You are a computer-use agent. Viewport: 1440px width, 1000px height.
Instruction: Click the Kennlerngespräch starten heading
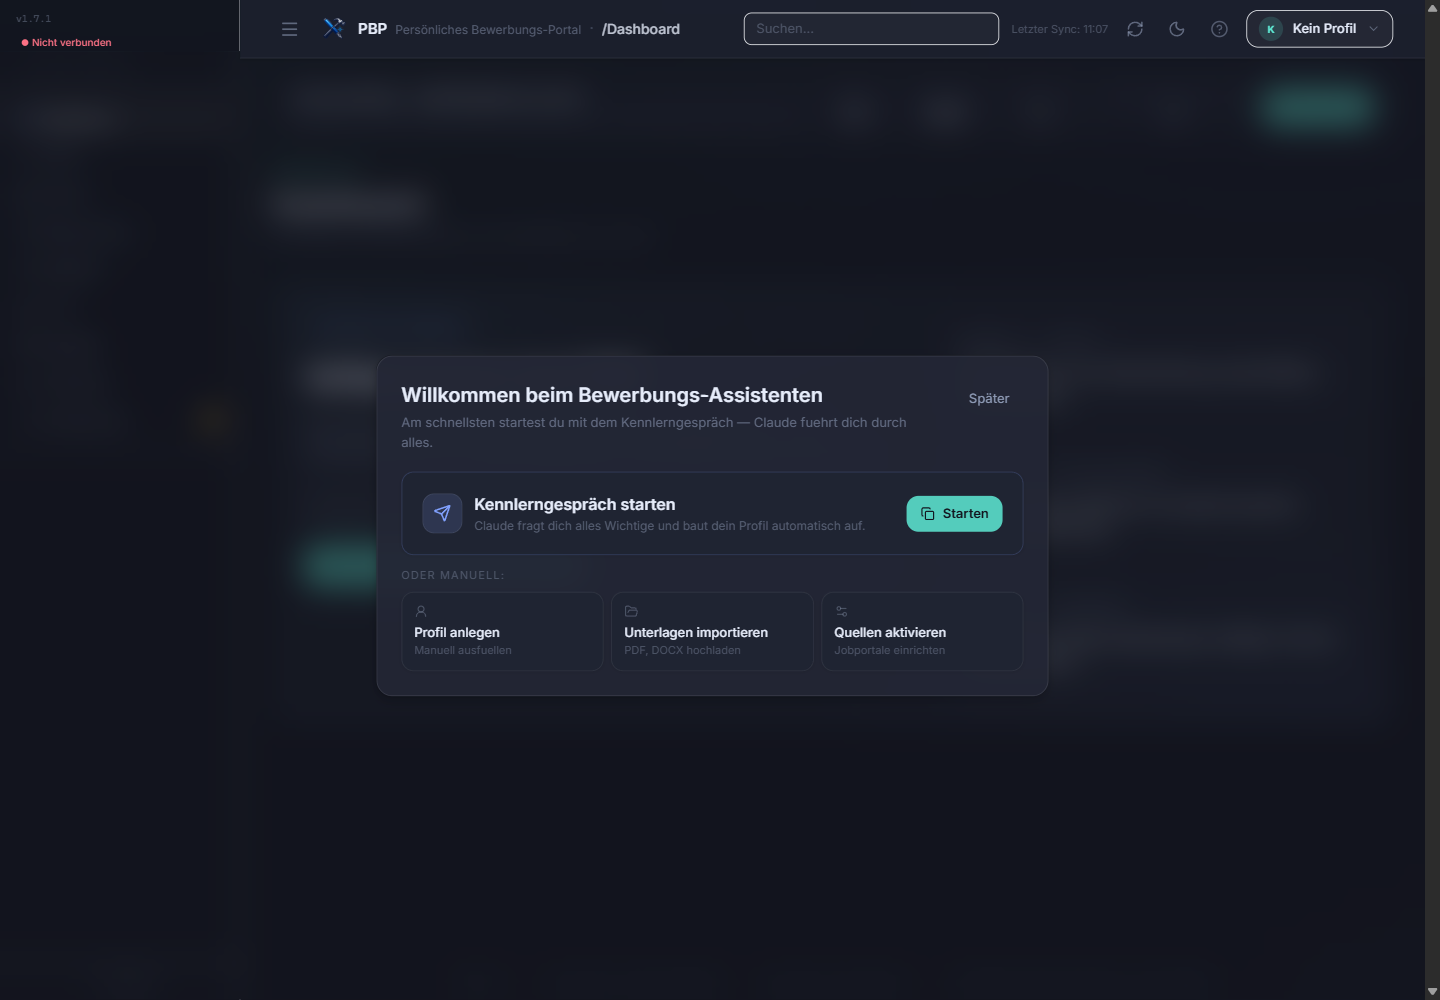(574, 505)
